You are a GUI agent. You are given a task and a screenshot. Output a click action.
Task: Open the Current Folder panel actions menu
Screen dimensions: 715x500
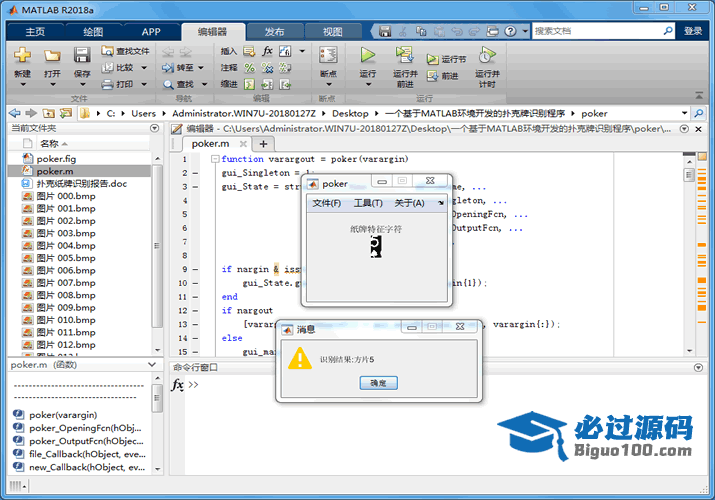coord(155,128)
